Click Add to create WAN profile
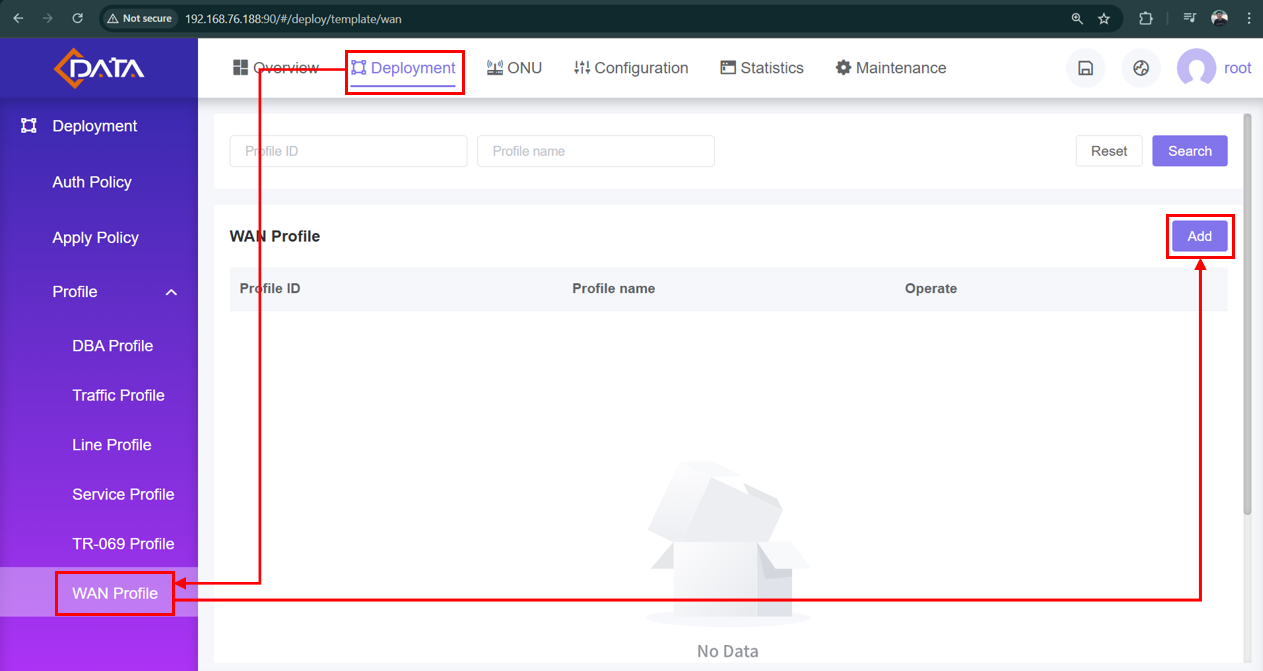 coord(1200,236)
